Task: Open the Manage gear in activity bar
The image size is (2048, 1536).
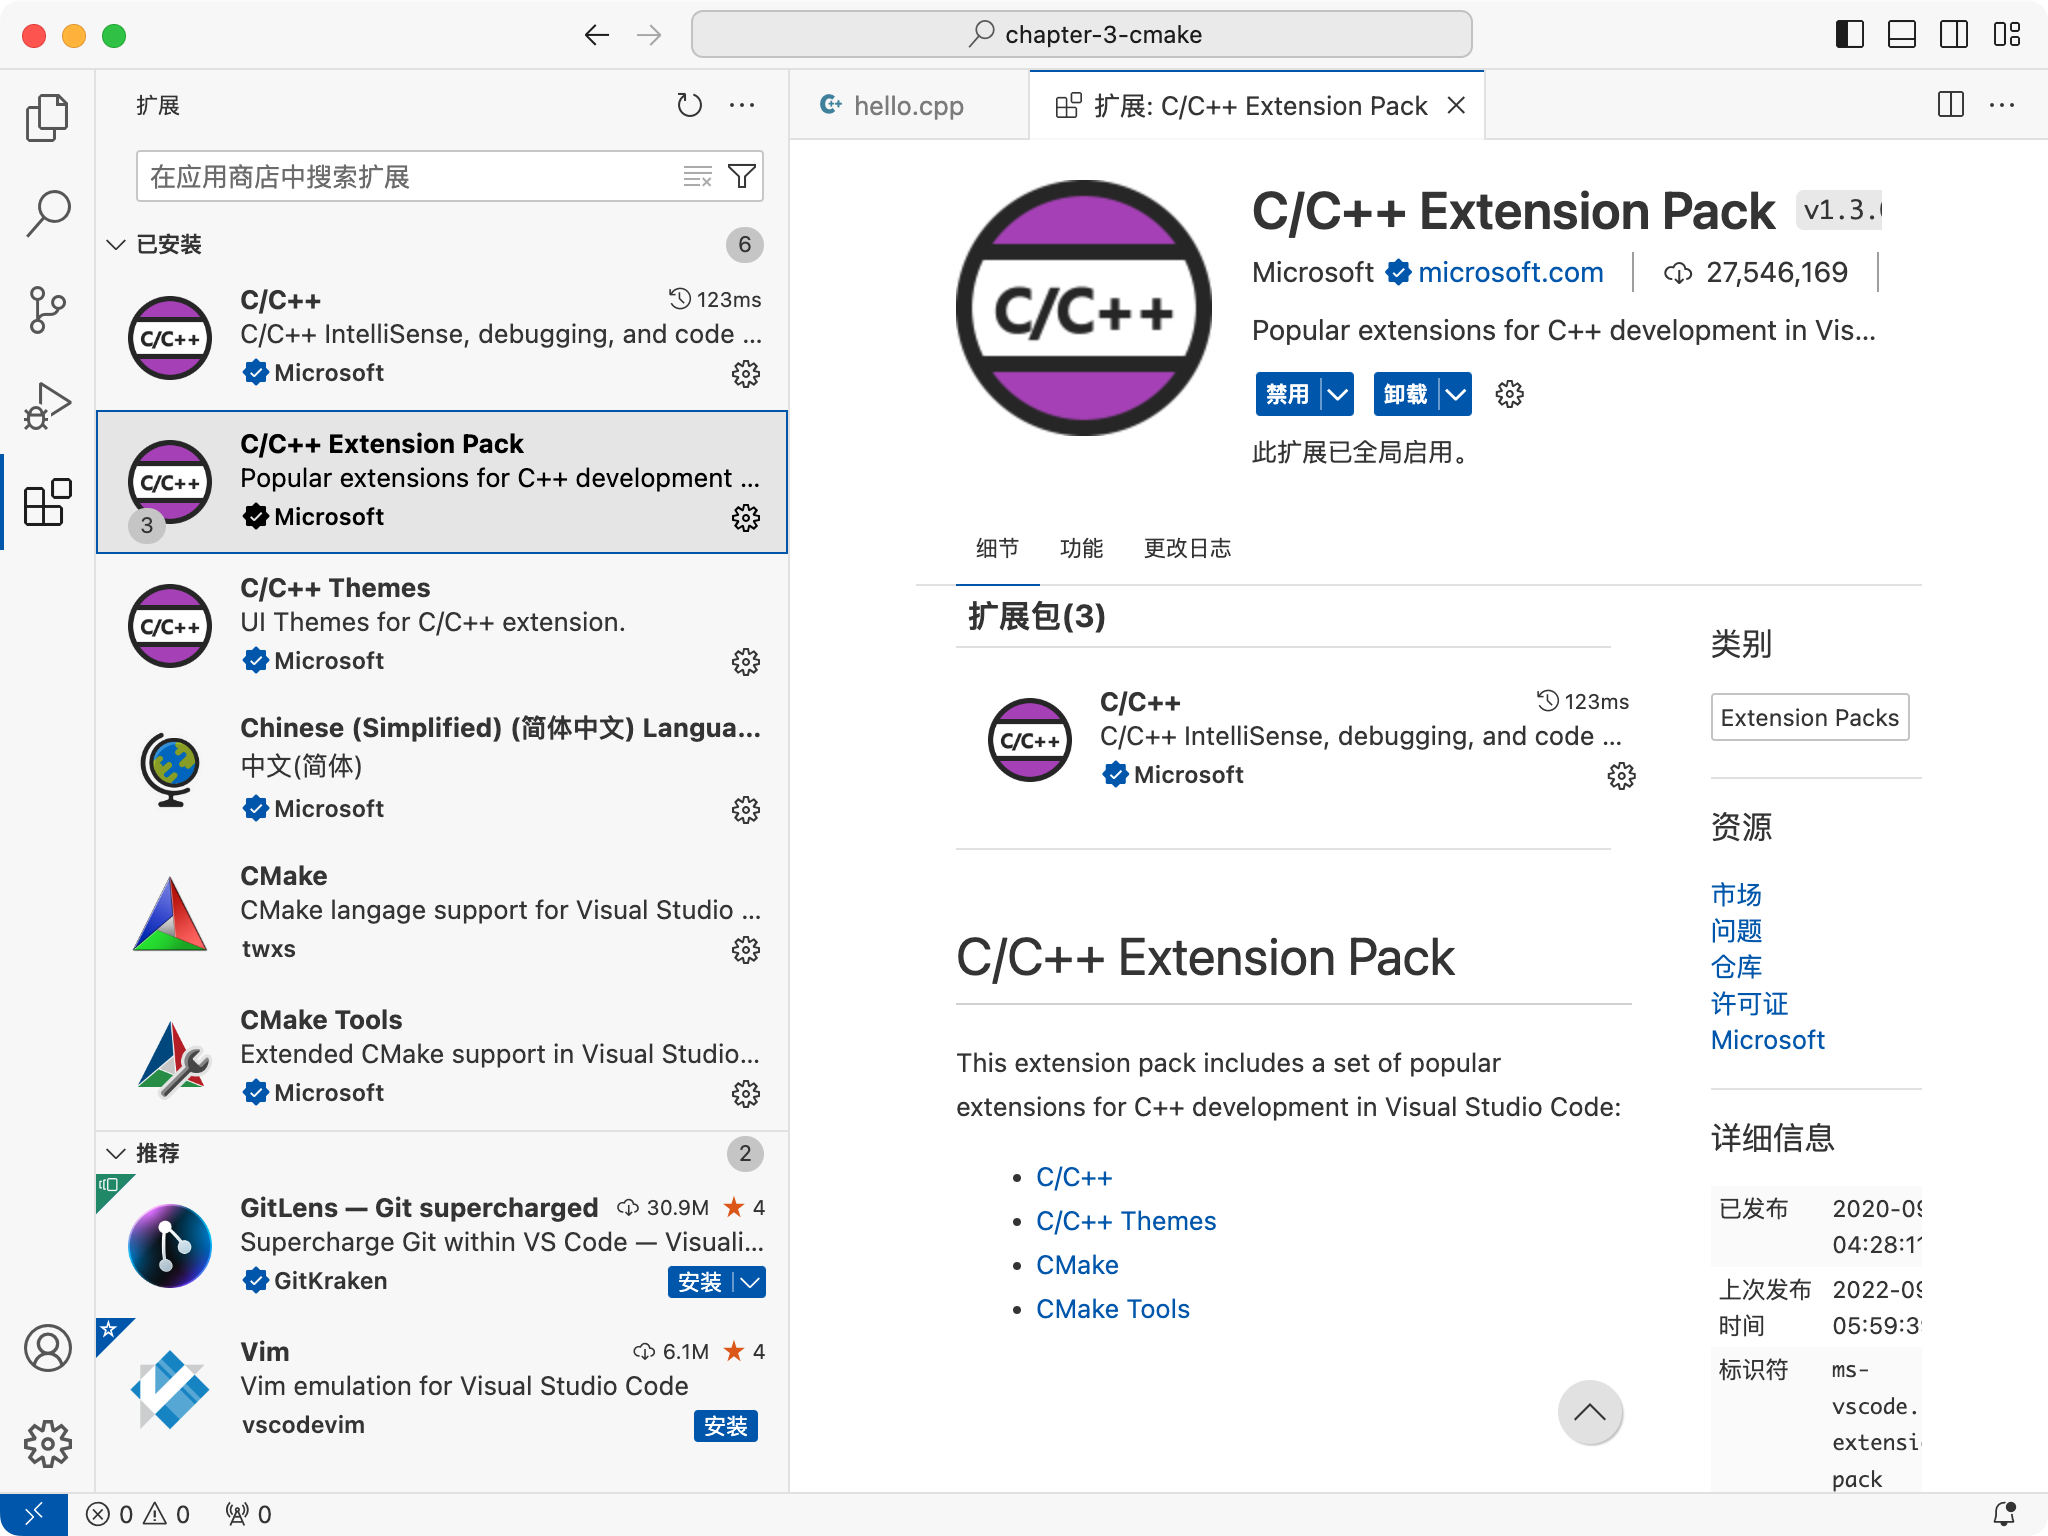Action: (47, 1444)
